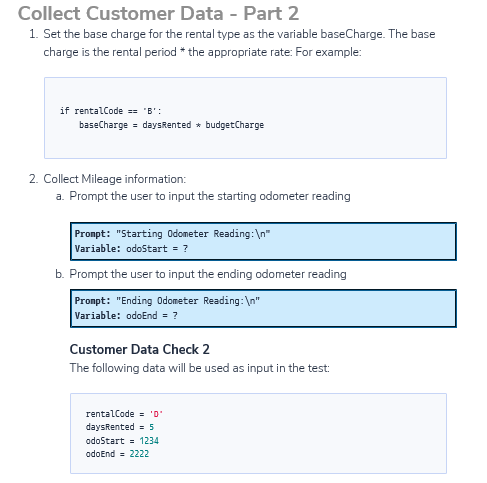Click the 'Variable: odoEnd = ?' line
The width and height of the screenshot is (487, 483).
coord(126,316)
